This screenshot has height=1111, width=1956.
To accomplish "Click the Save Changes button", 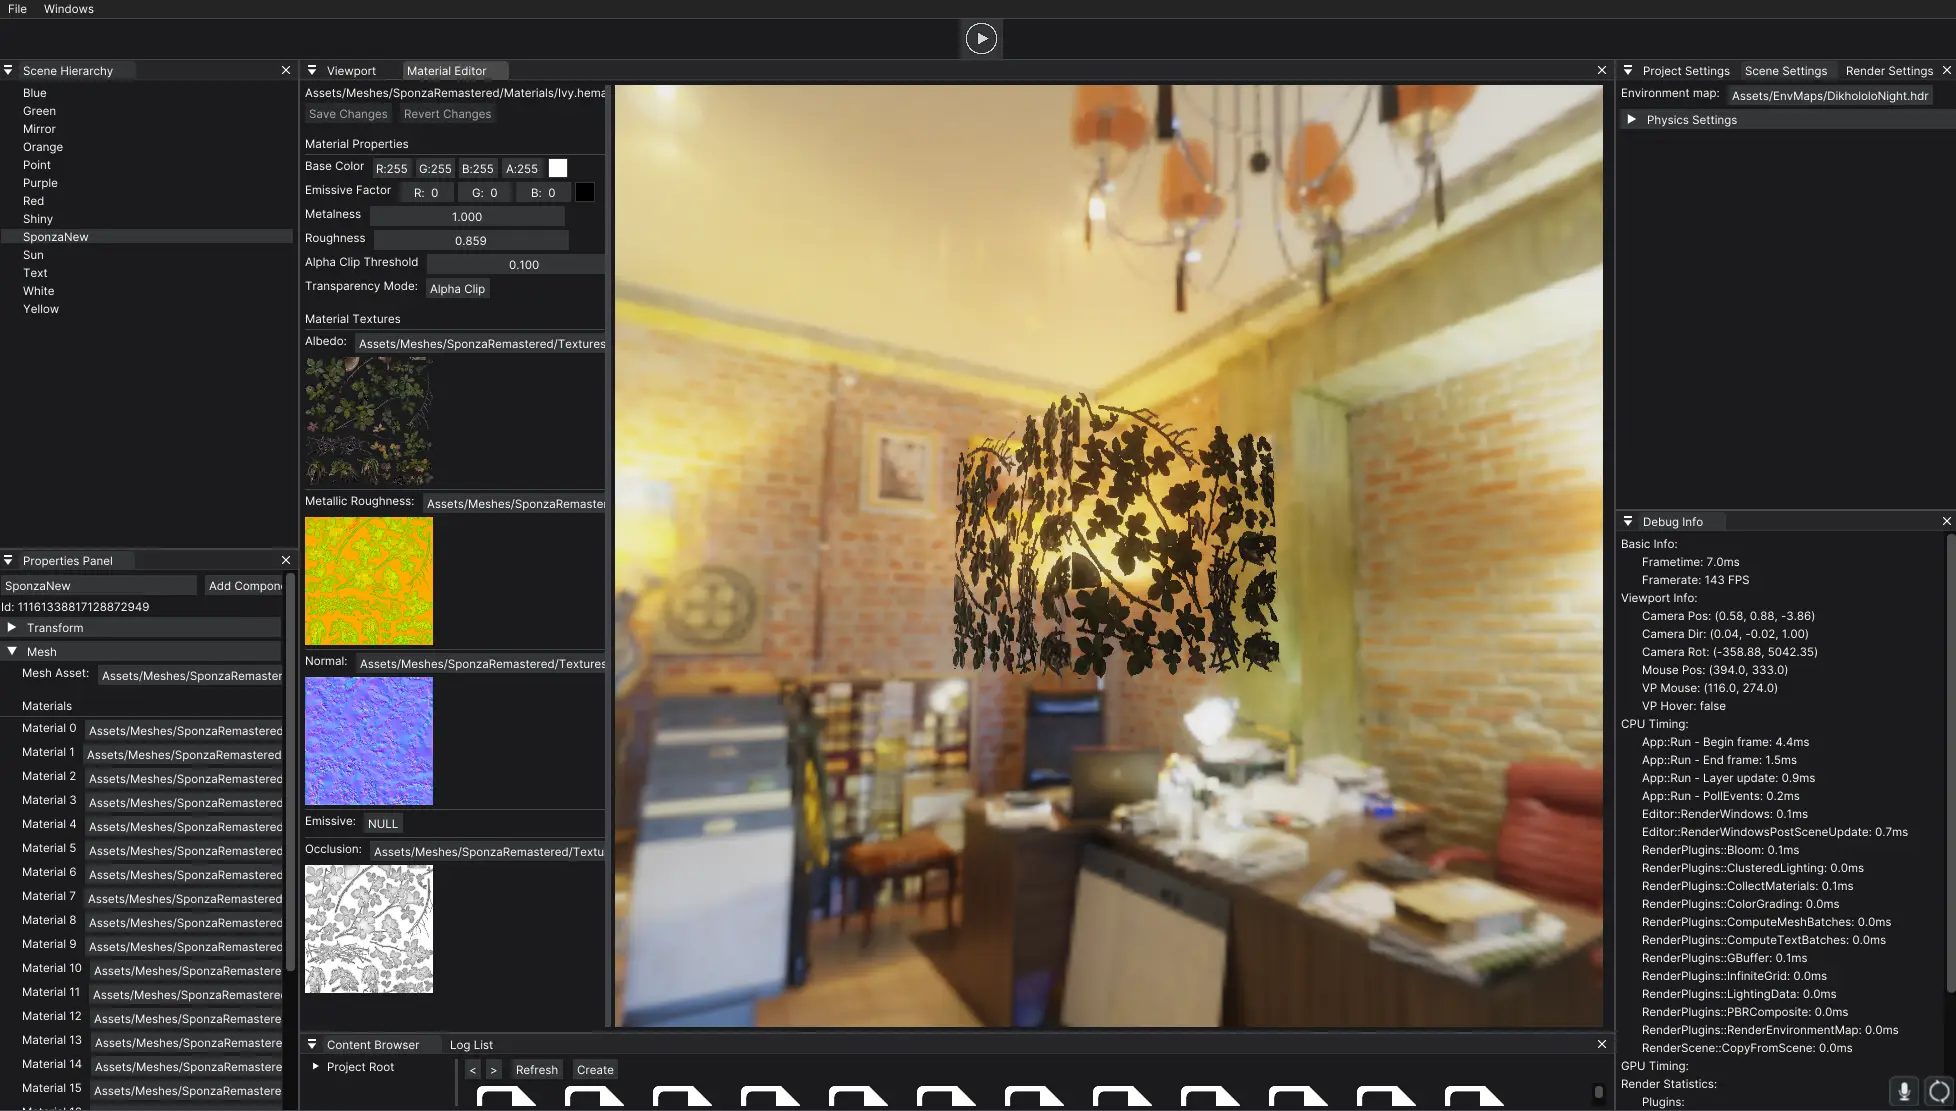I will tap(348, 114).
